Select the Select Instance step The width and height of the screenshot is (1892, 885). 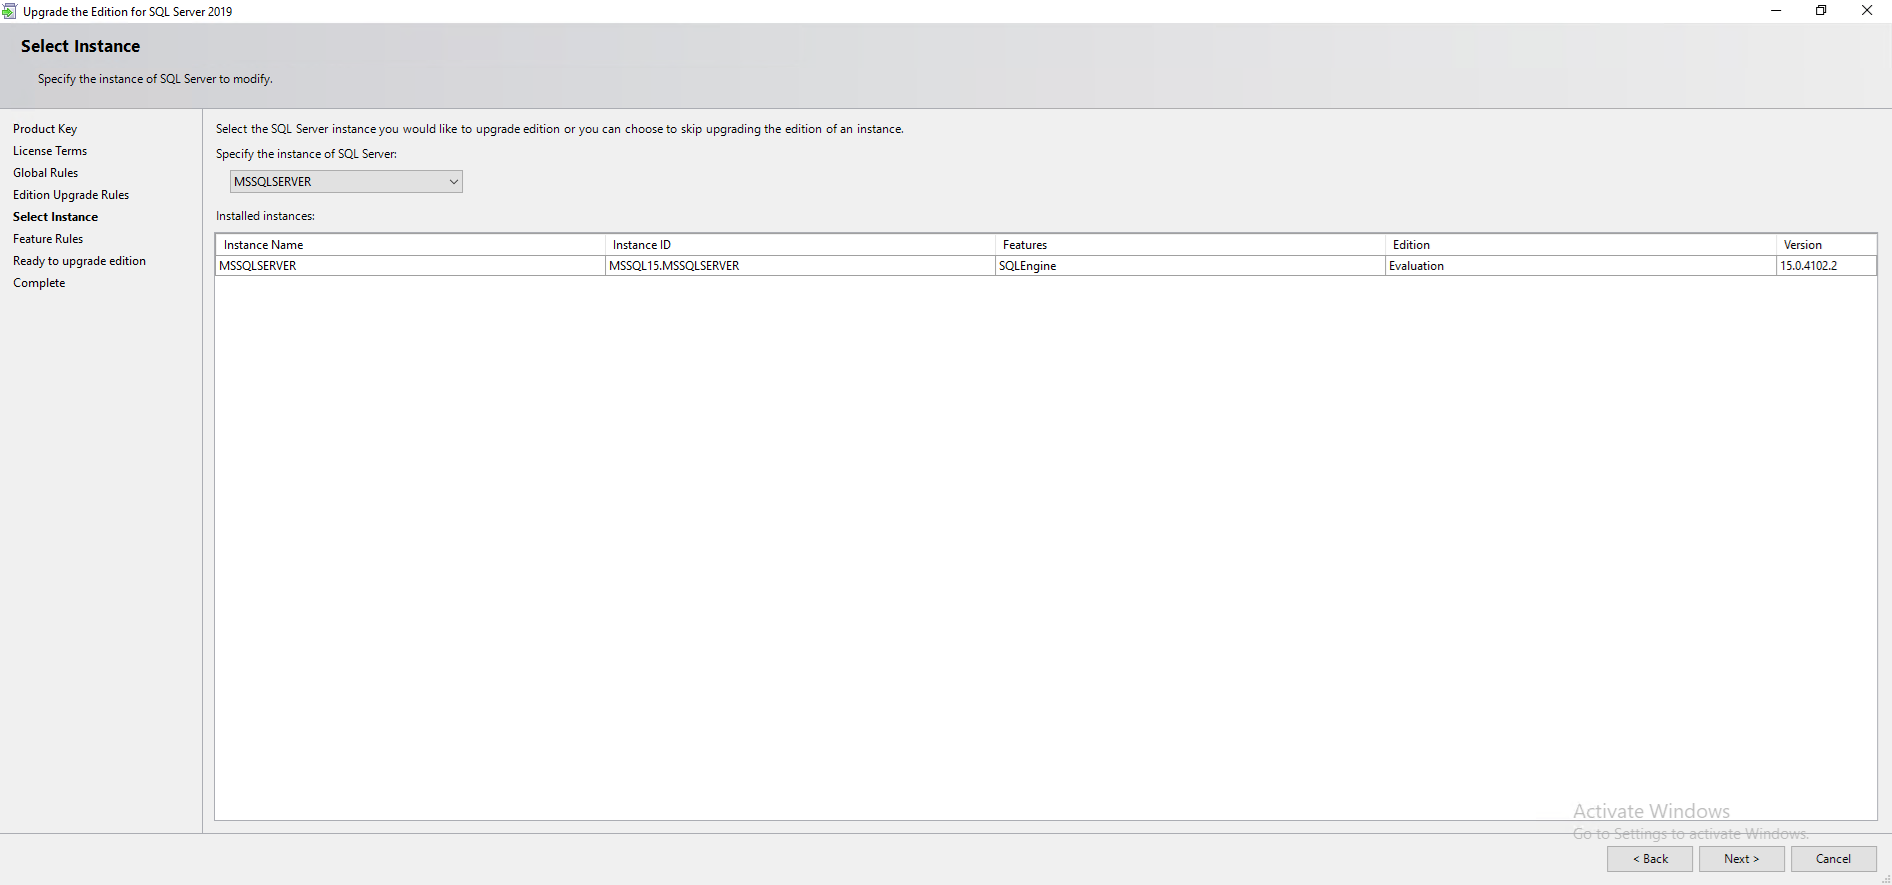click(55, 217)
